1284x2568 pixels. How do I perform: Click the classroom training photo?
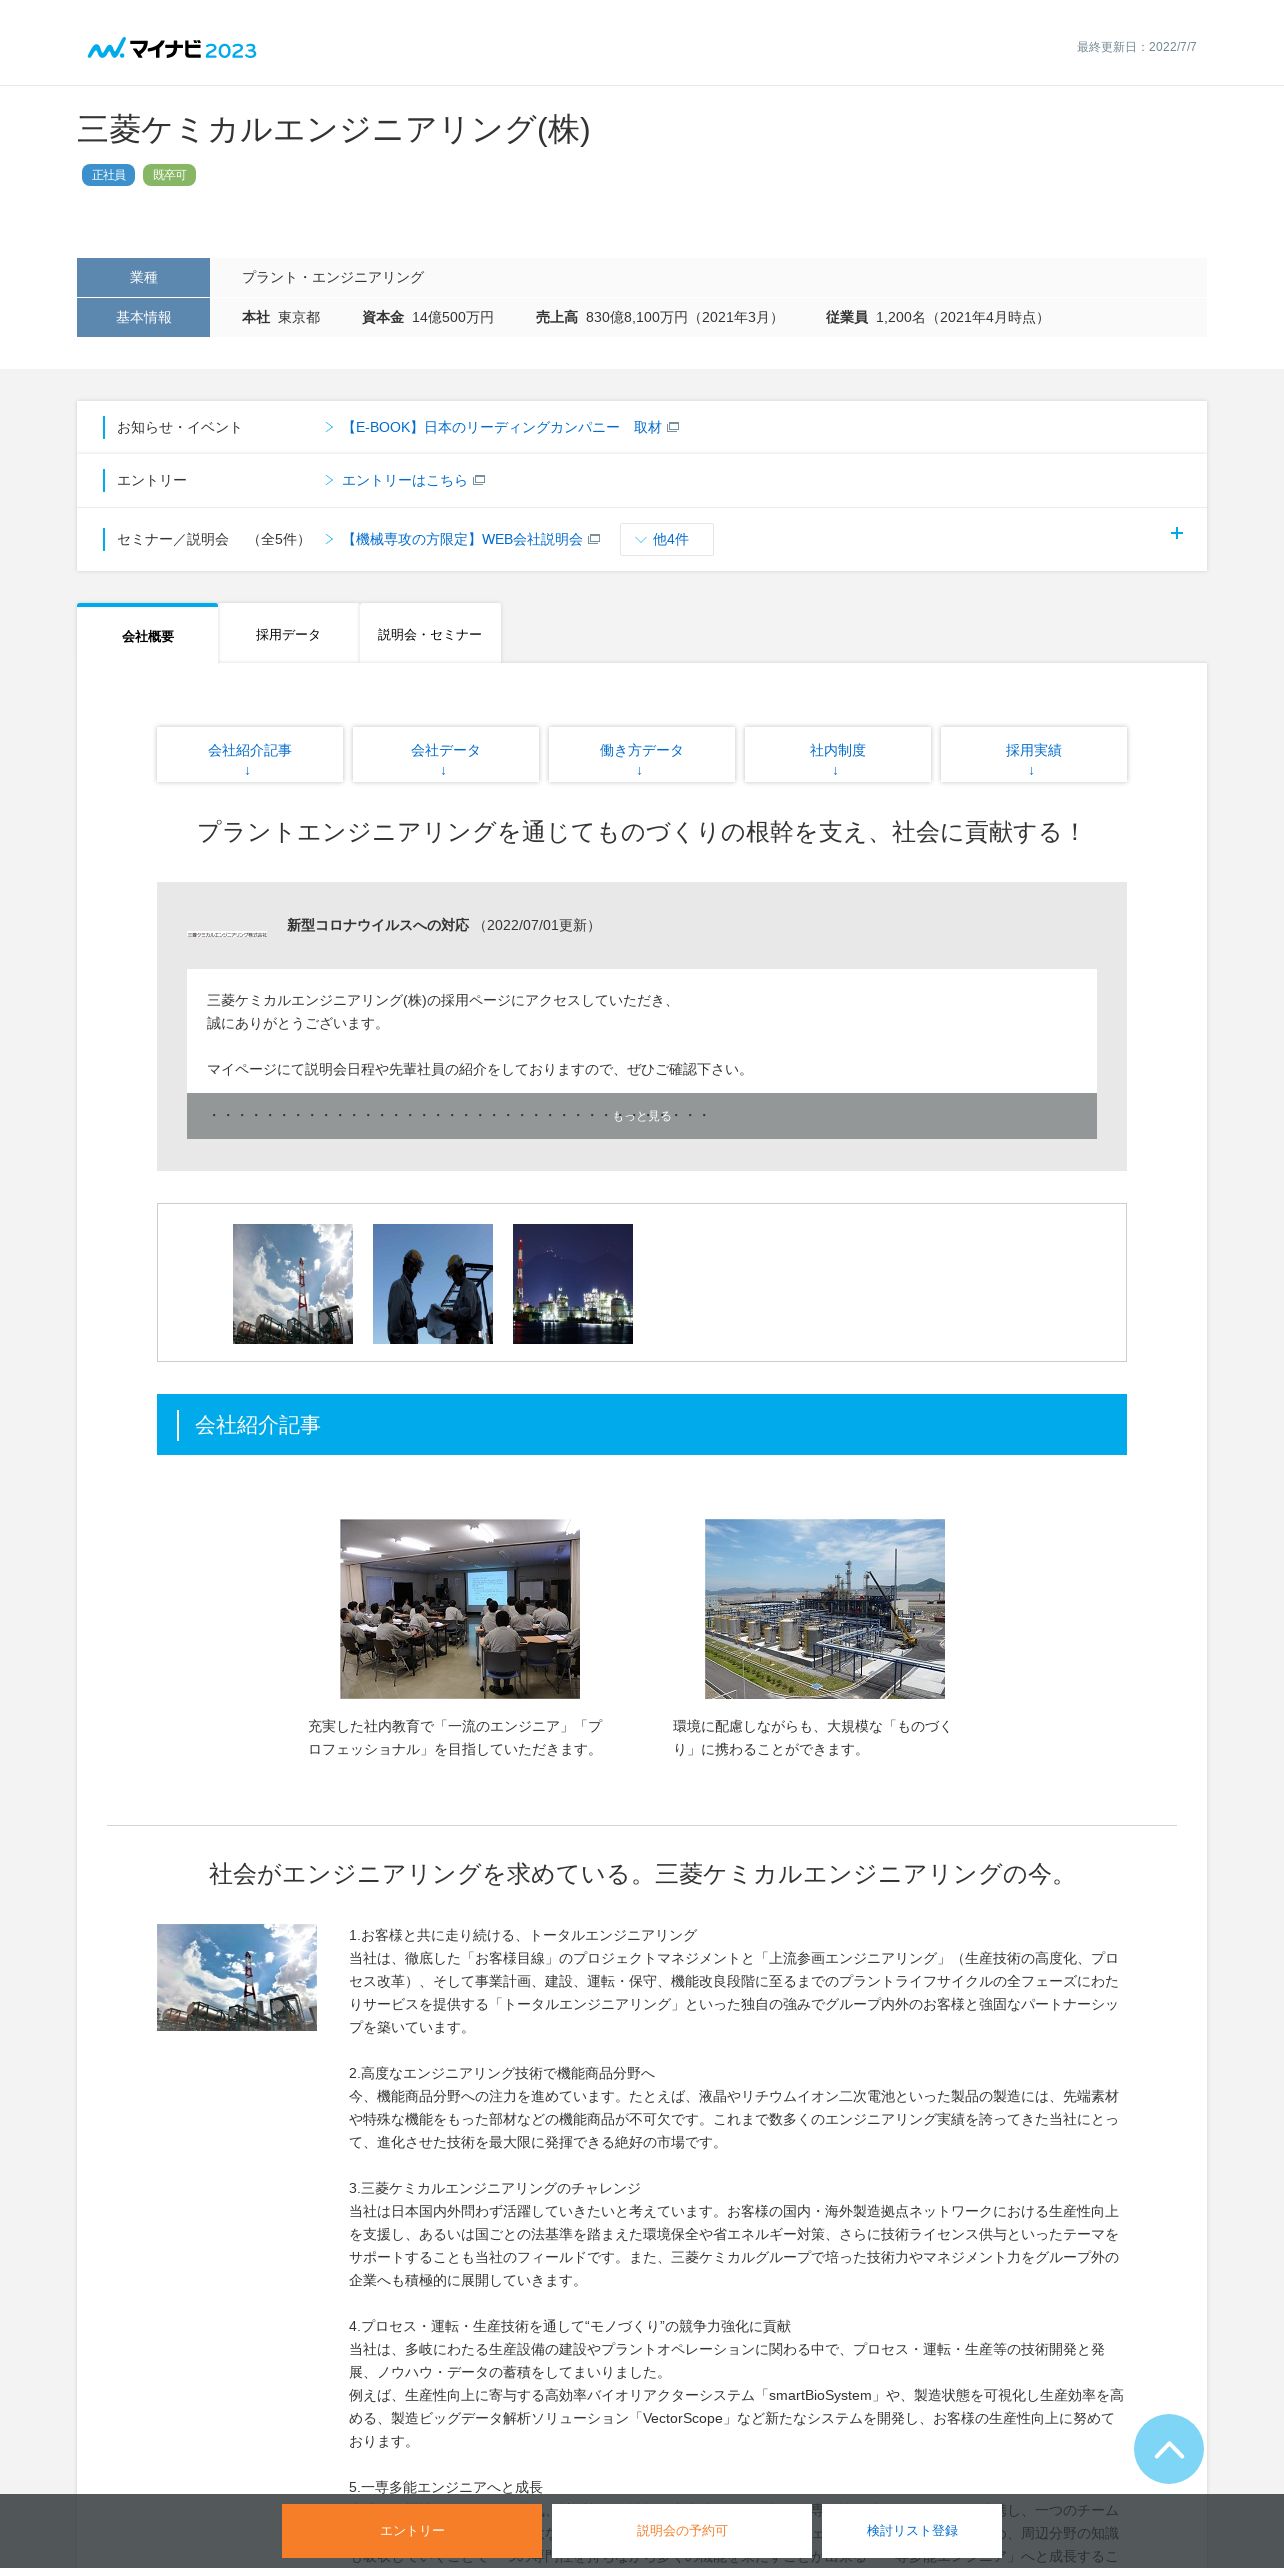pyautogui.click(x=460, y=1609)
